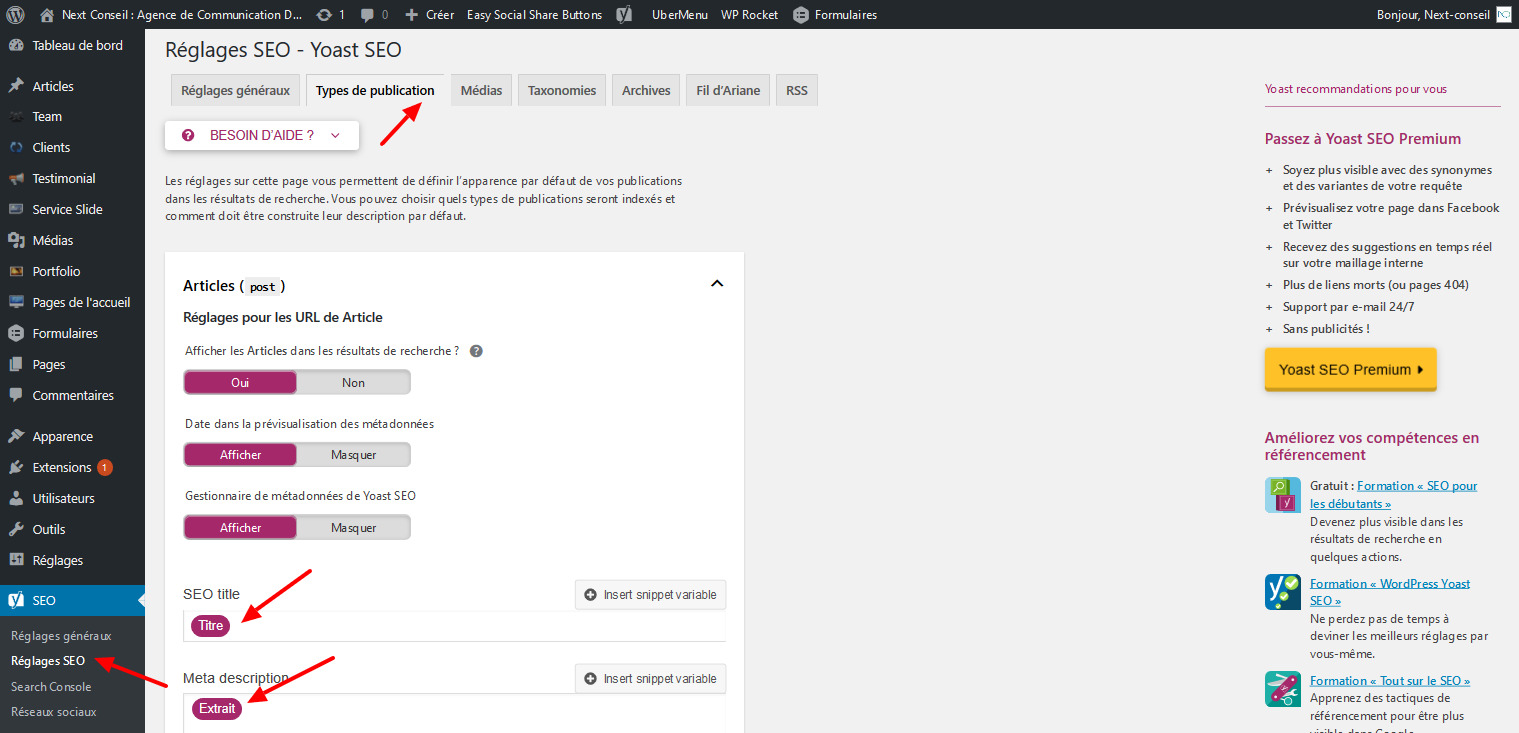Image resolution: width=1519 pixels, height=733 pixels.
Task: Open Réseaux sociaux submenu item
Action: click(54, 712)
